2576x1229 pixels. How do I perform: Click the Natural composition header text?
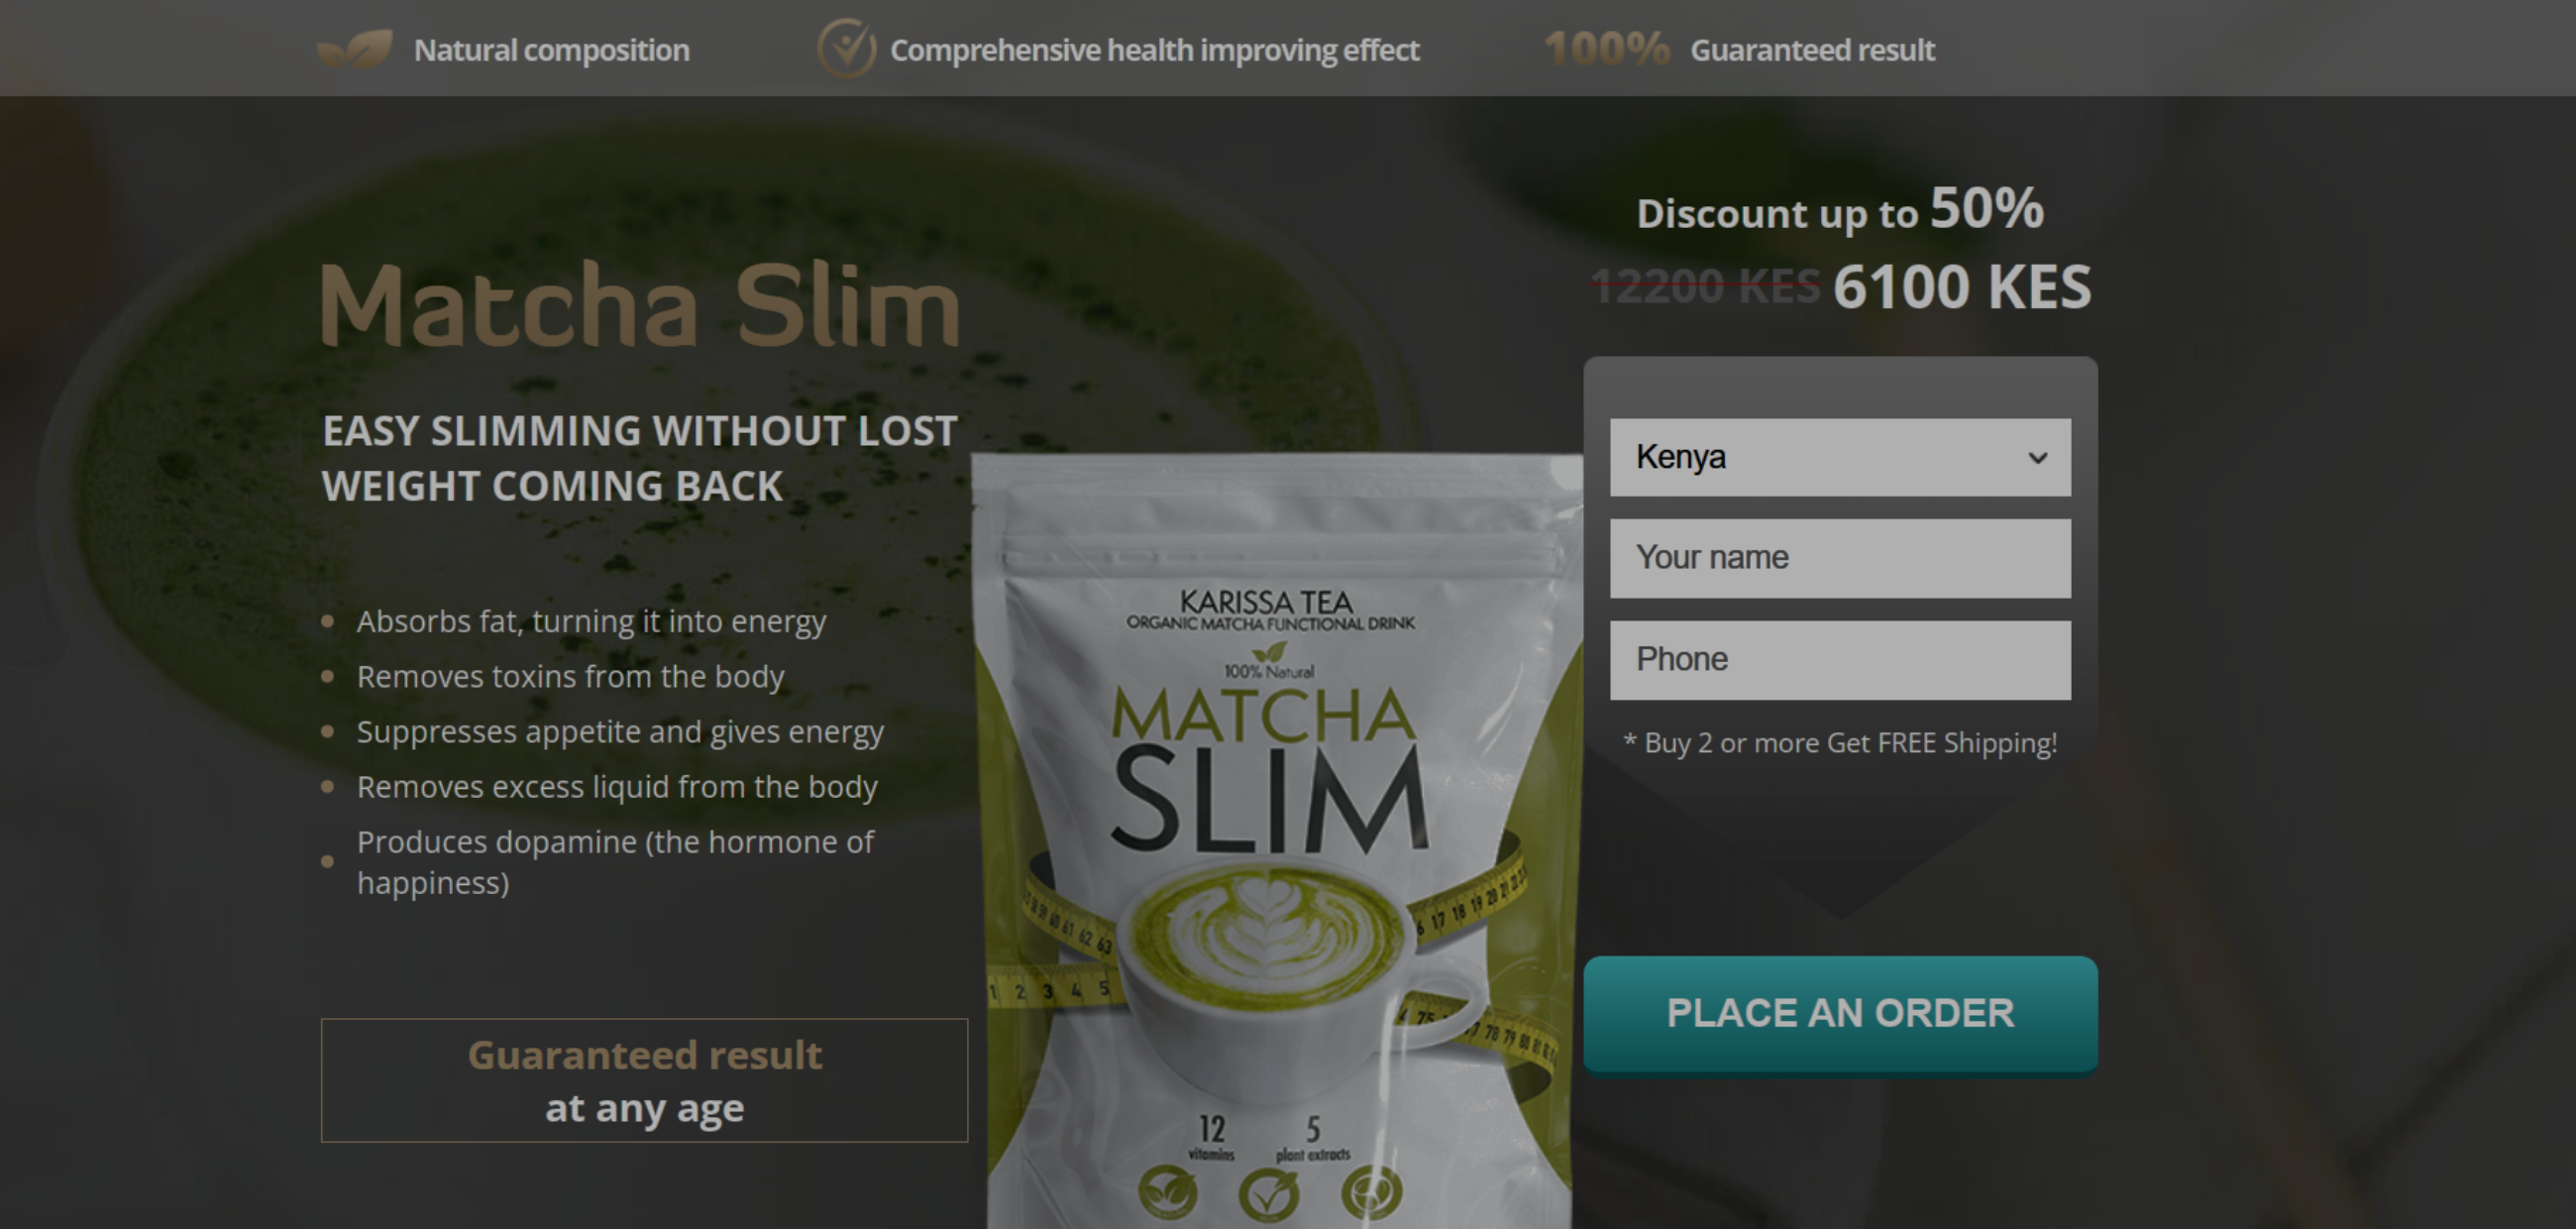pos(551,50)
